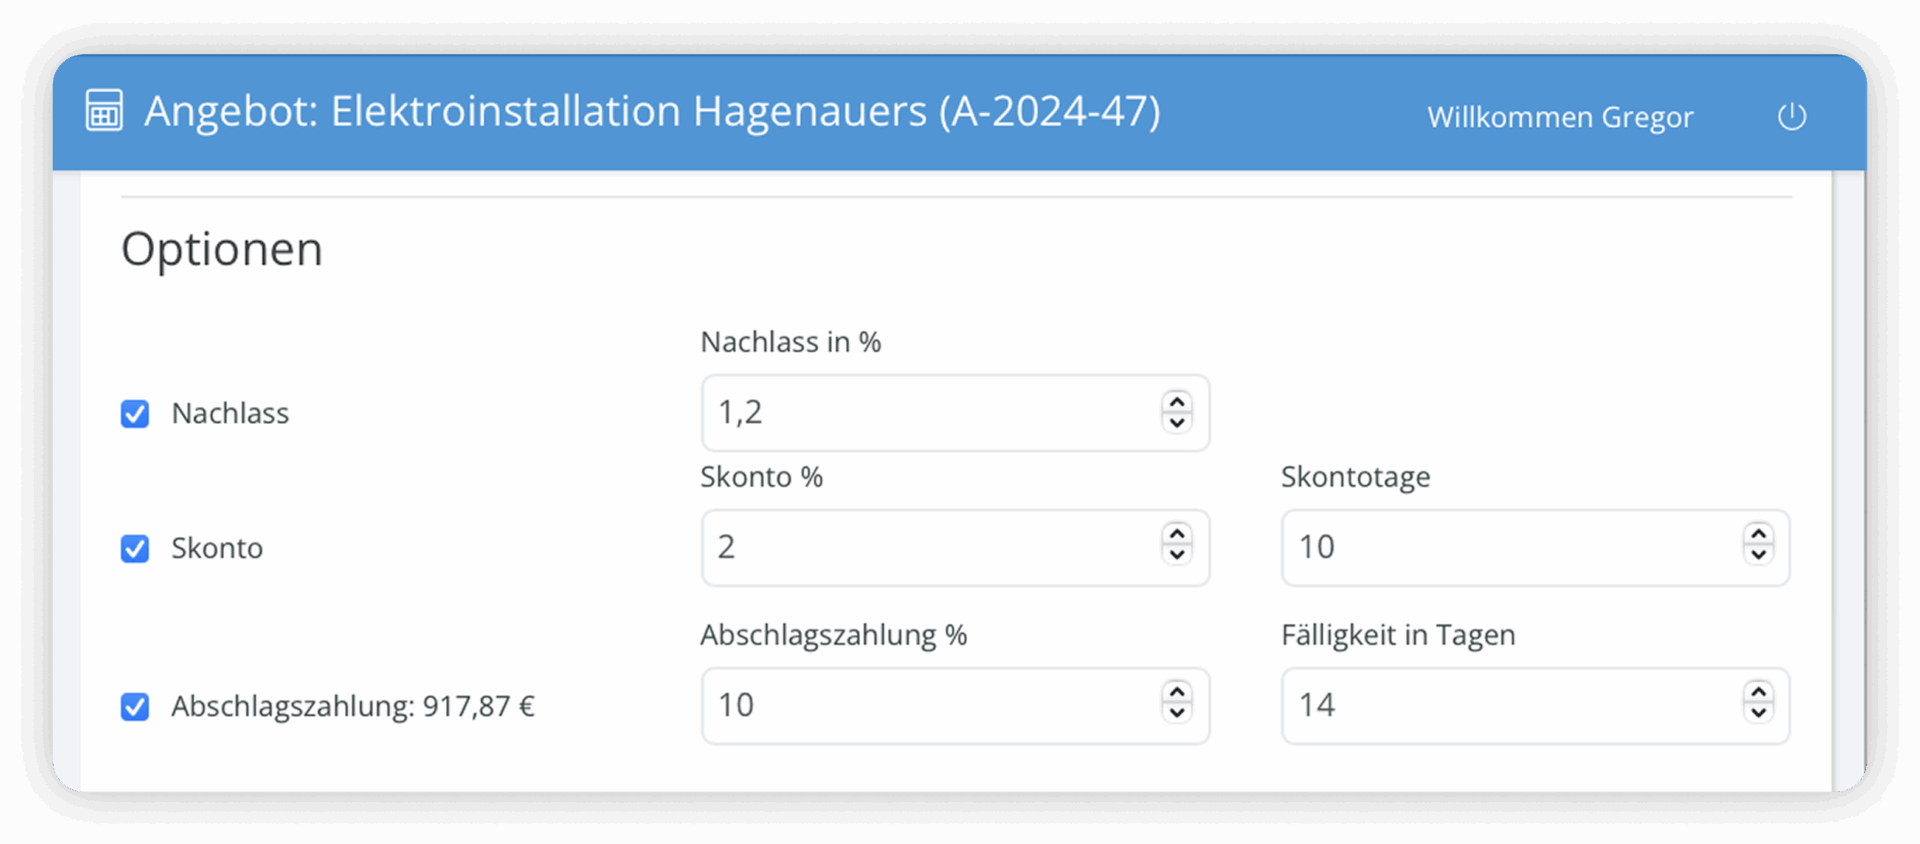Select the Fälligkeit in Tagen field
Viewport: 1920px width, 844px height.
coord(1535,705)
